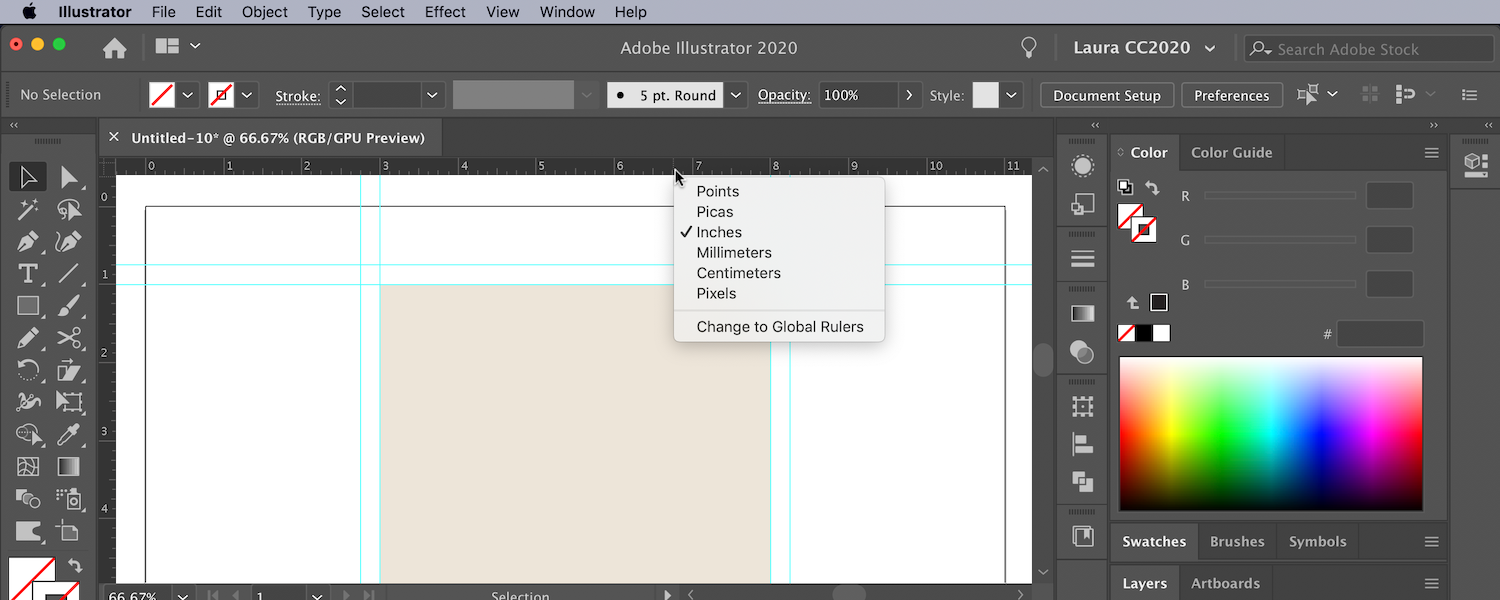Pick the Rectangle tool in the toolbar
Viewport: 1500px width, 600px height.
point(28,306)
